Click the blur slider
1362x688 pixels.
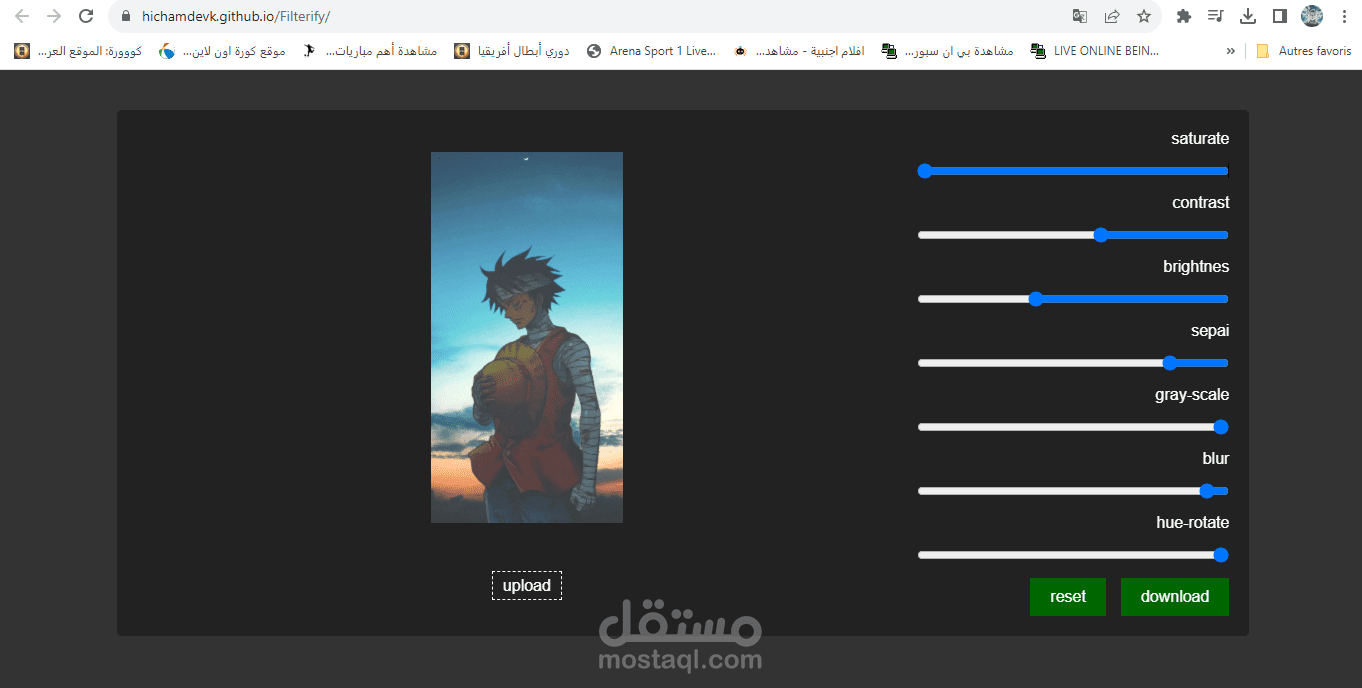(1073, 491)
